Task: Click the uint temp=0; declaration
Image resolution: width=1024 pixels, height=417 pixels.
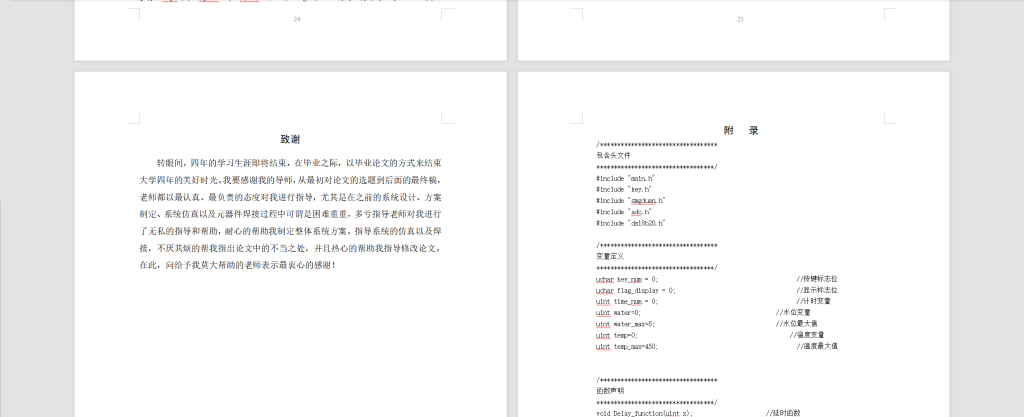Action: [x=616, y=335]
